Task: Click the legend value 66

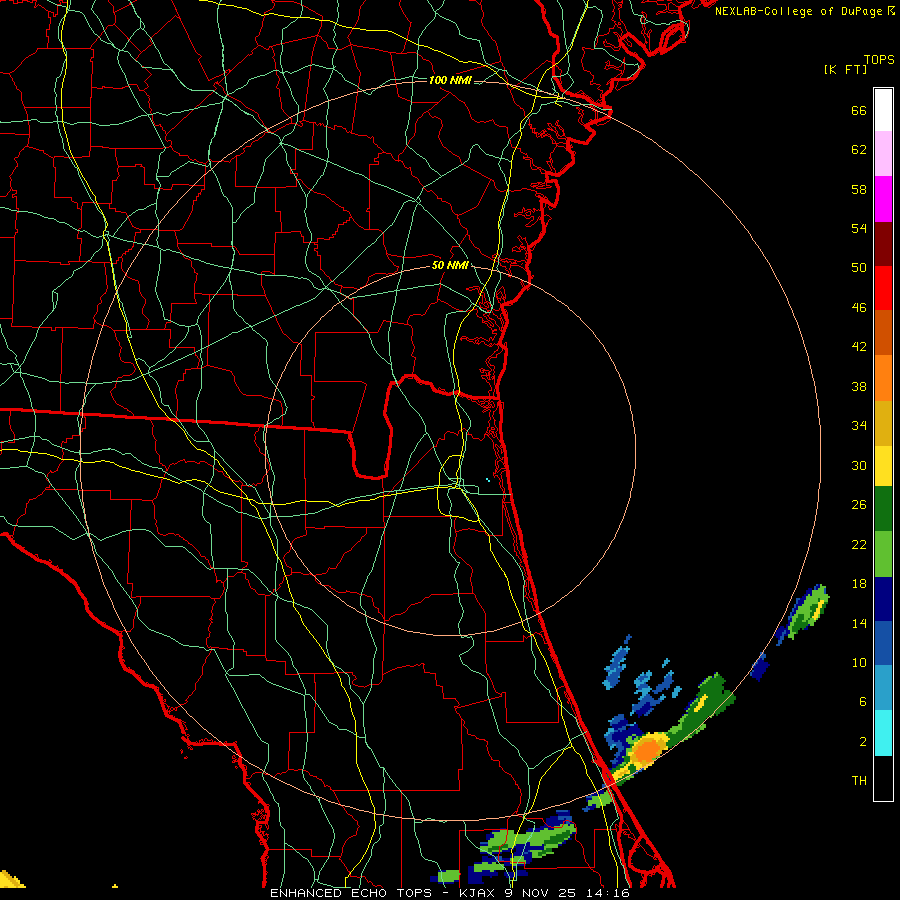Action: pyautogui.click(x=859, y=111)
